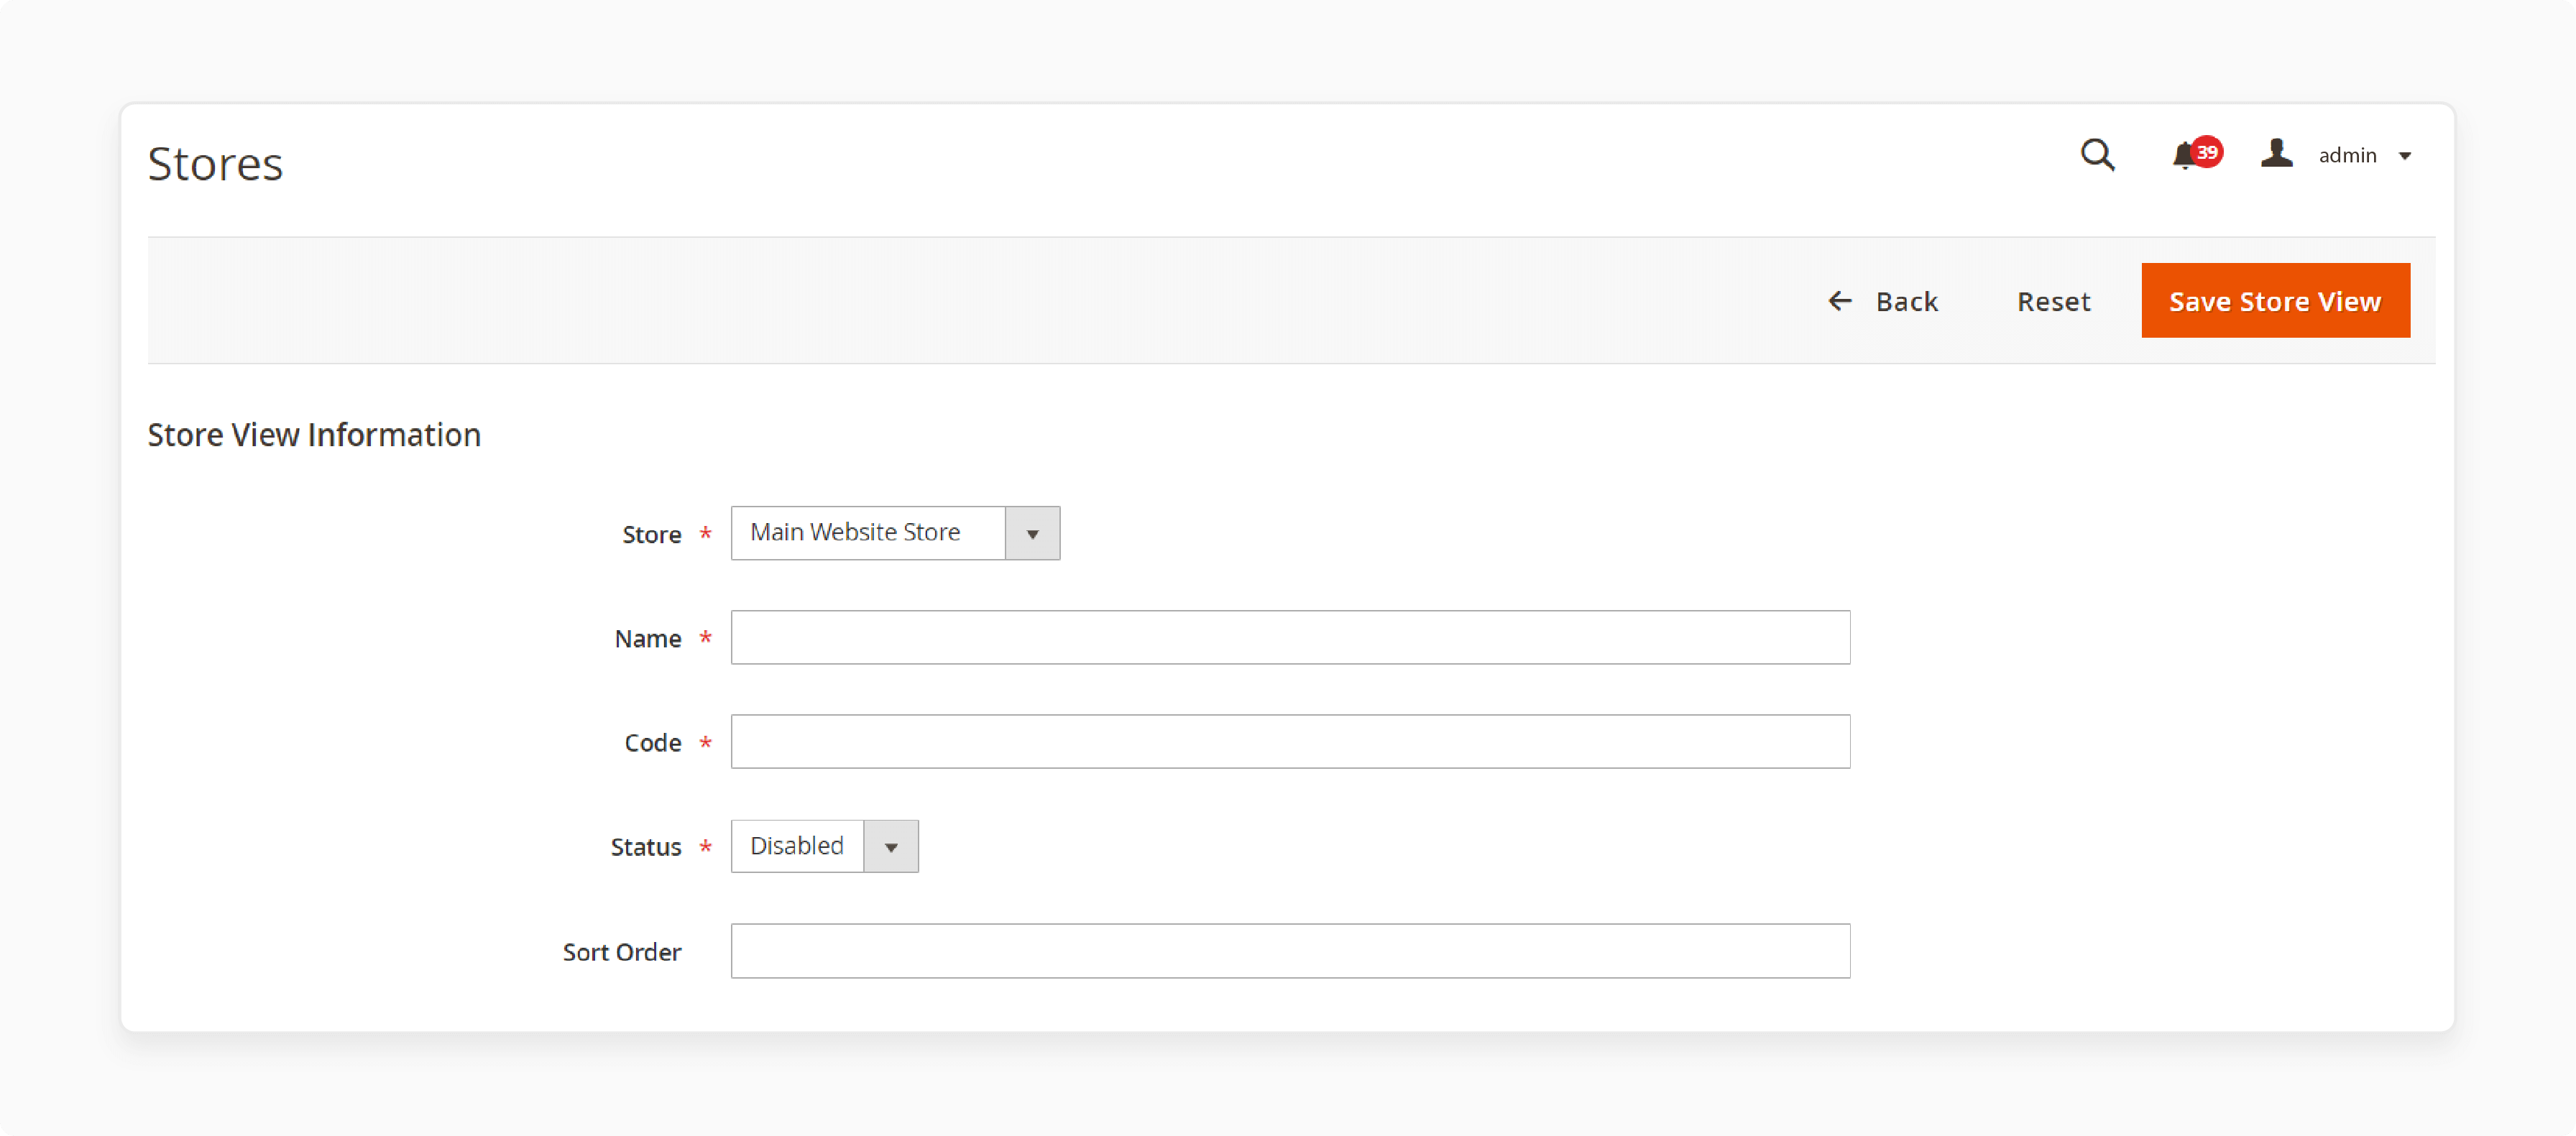
Task: Click the Reset button
Action: [2053, 301]
